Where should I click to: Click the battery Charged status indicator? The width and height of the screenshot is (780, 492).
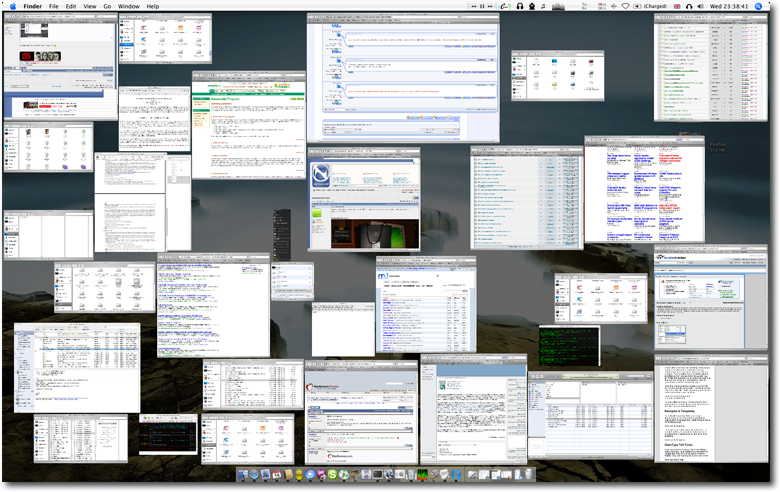point(653,6)
